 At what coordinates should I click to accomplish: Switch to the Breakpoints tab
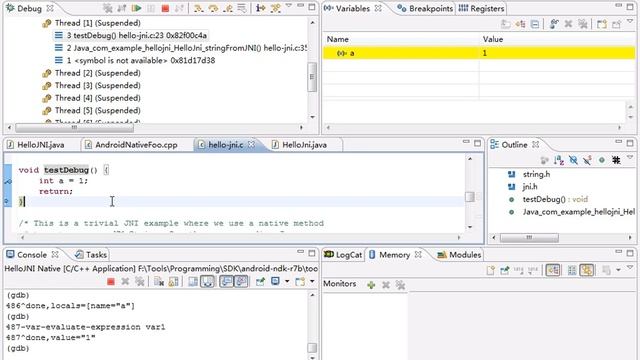[x=425, y=8]
